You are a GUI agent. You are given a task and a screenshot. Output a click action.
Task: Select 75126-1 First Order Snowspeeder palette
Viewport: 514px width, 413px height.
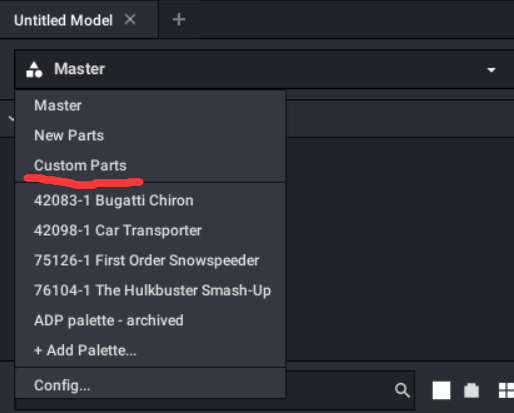click(x=146, y=260)
